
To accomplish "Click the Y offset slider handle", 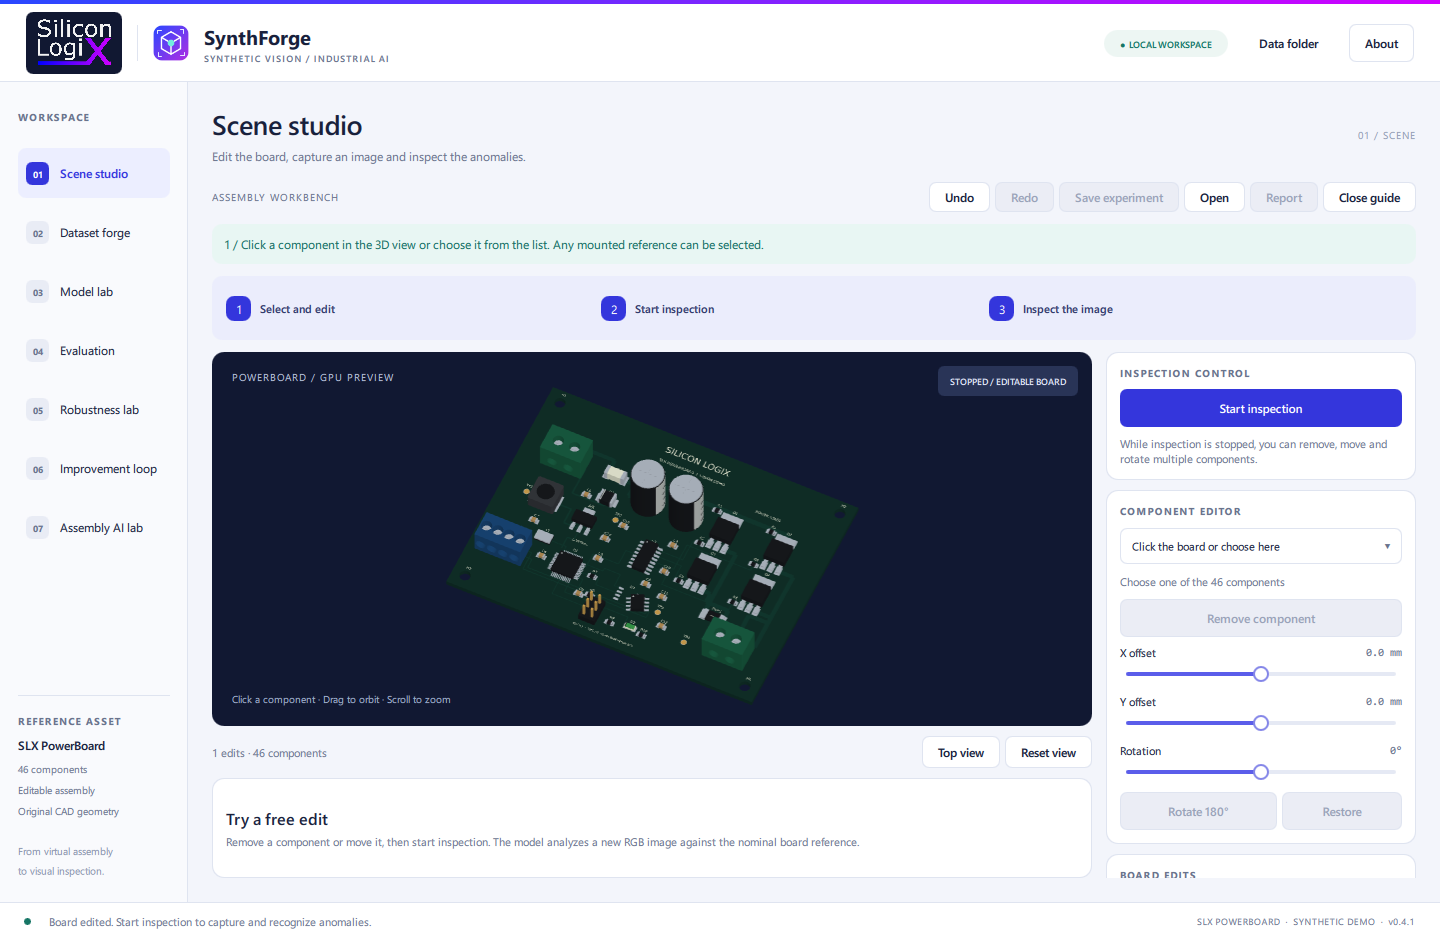I will click(1261, 723).
